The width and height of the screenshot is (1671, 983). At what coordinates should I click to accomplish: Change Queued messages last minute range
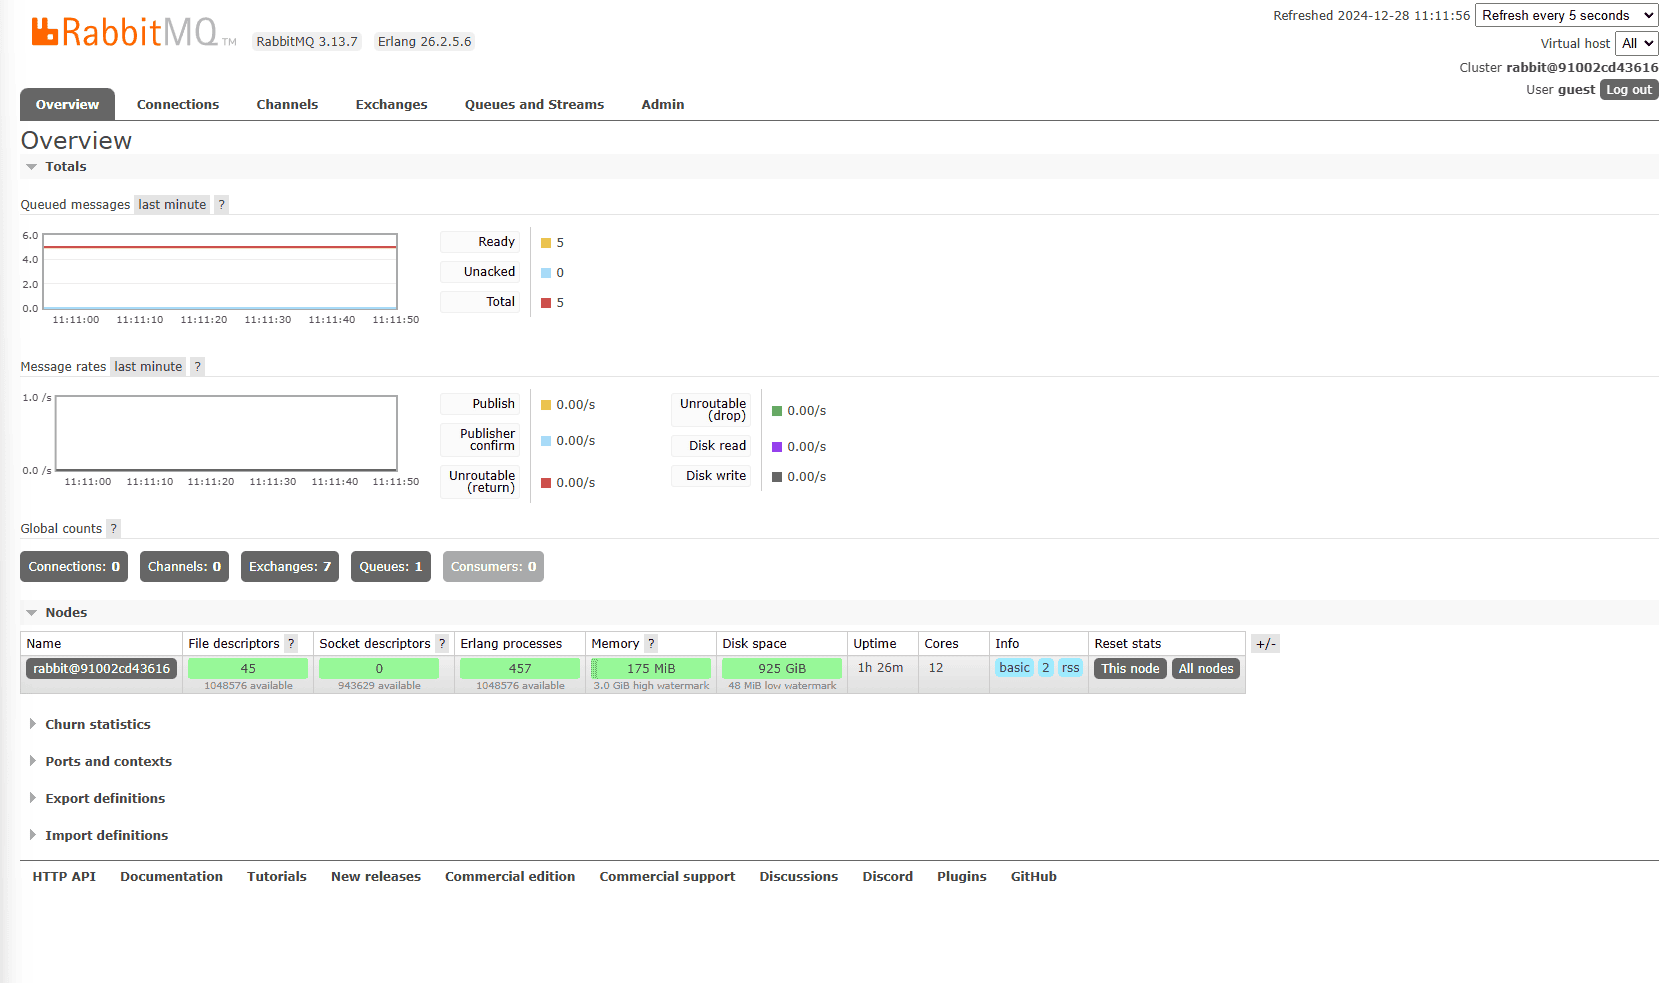point(172,204)
